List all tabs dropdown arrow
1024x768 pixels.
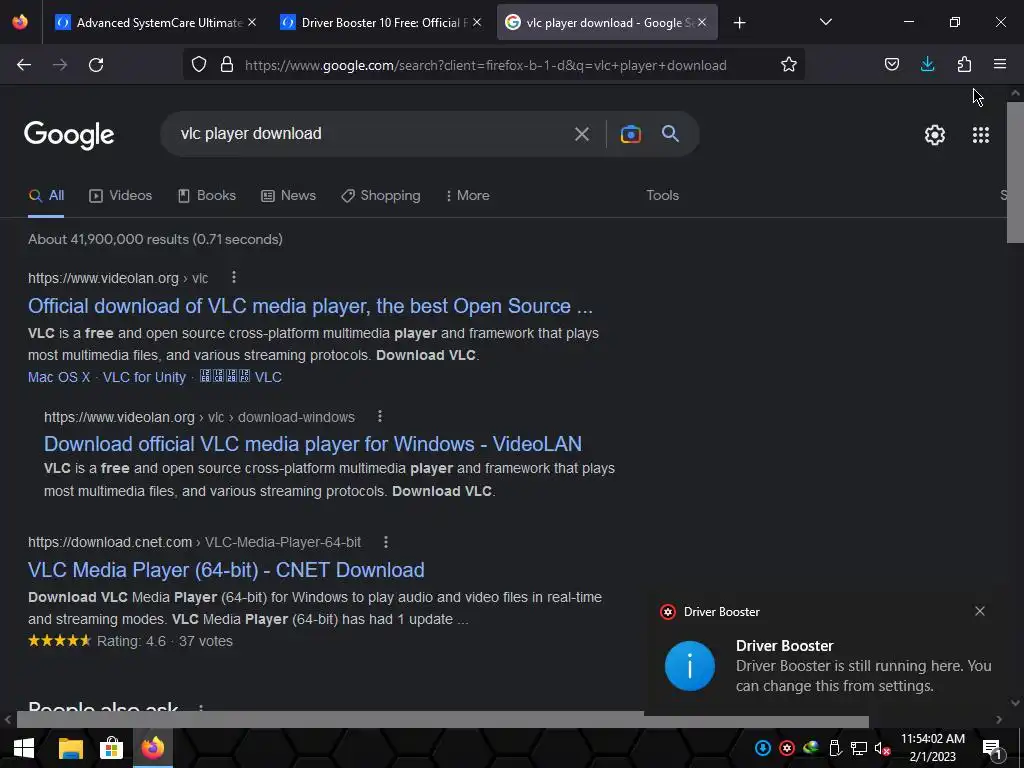(x=825, y=22)
